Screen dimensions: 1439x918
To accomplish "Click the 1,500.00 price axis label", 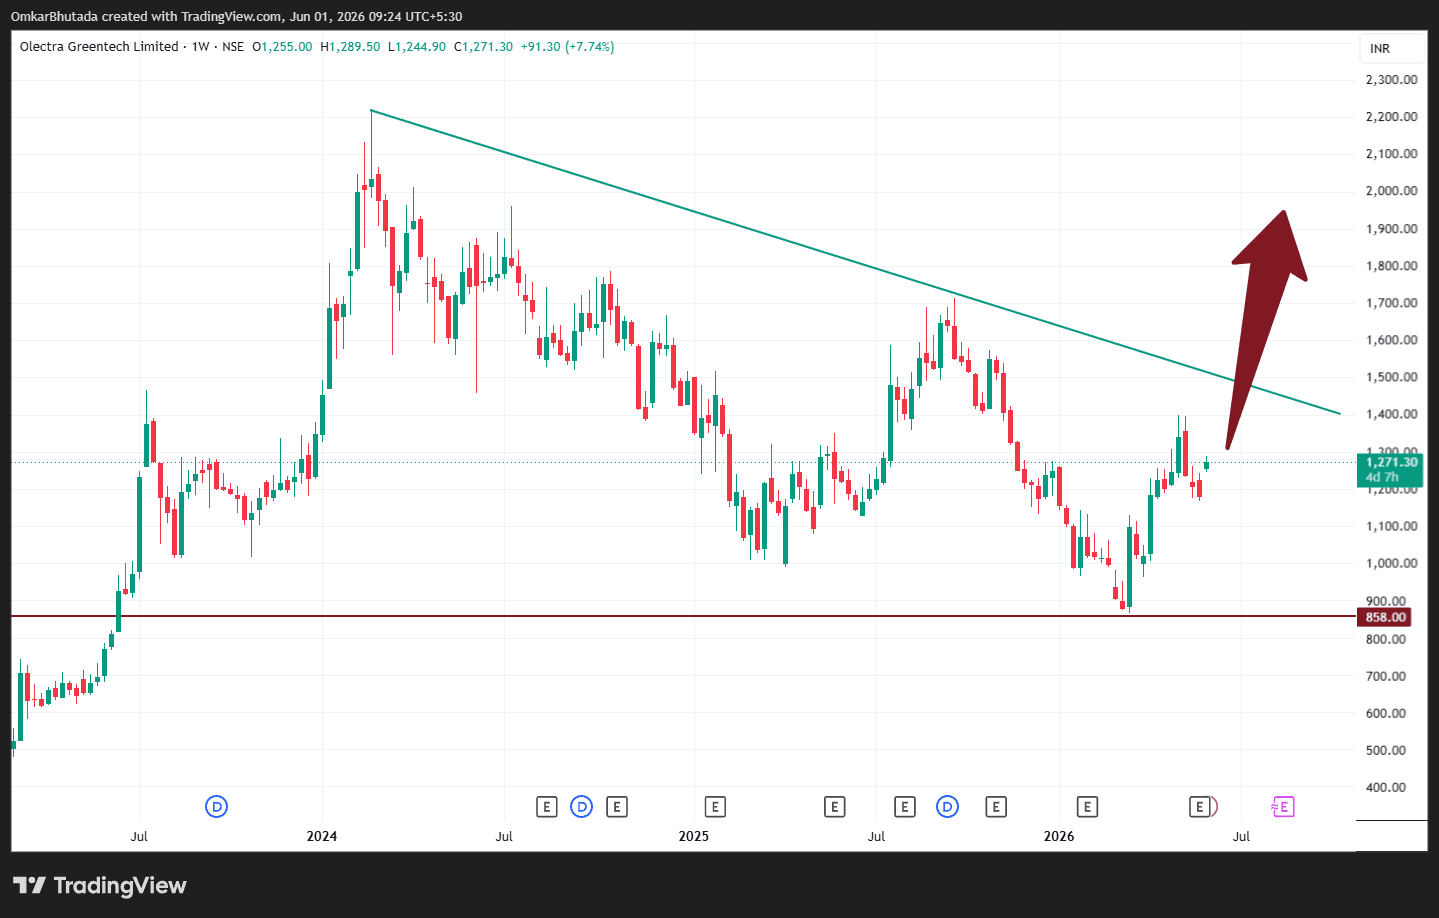I will [x=1391, y=377].
